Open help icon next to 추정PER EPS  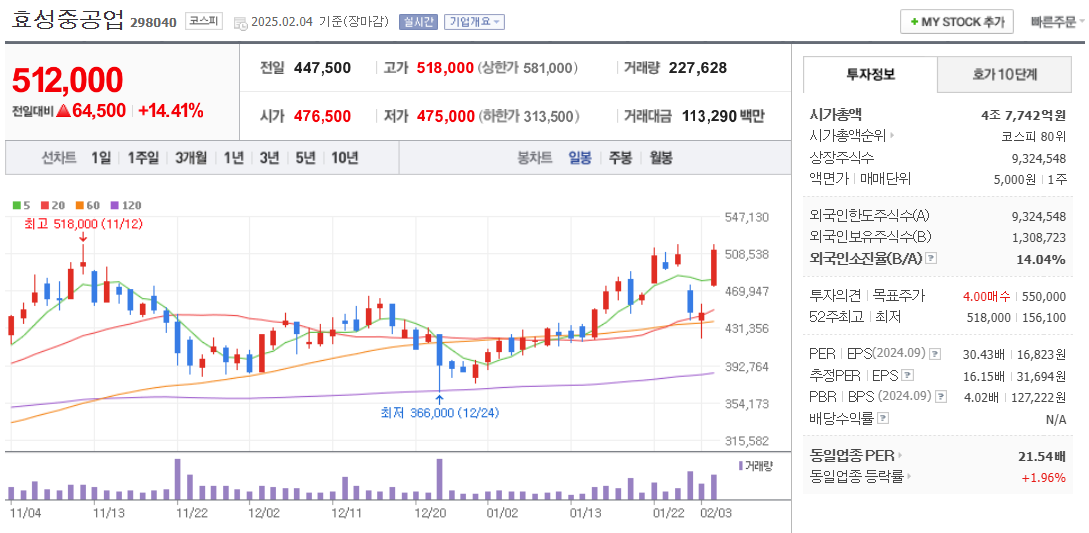point(908,376)
